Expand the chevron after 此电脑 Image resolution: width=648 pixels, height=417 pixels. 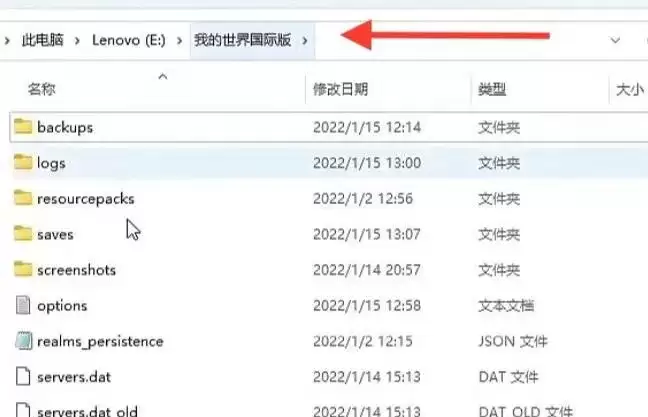pos(77,41)
